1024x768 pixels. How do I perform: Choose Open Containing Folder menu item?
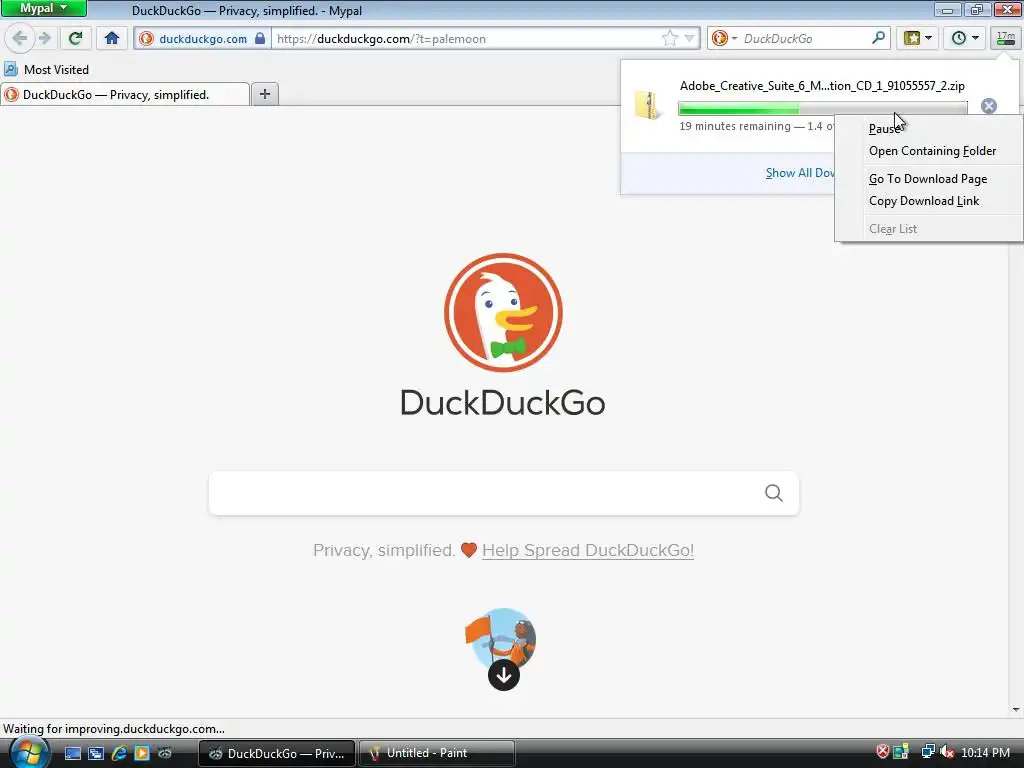point(929,151)
